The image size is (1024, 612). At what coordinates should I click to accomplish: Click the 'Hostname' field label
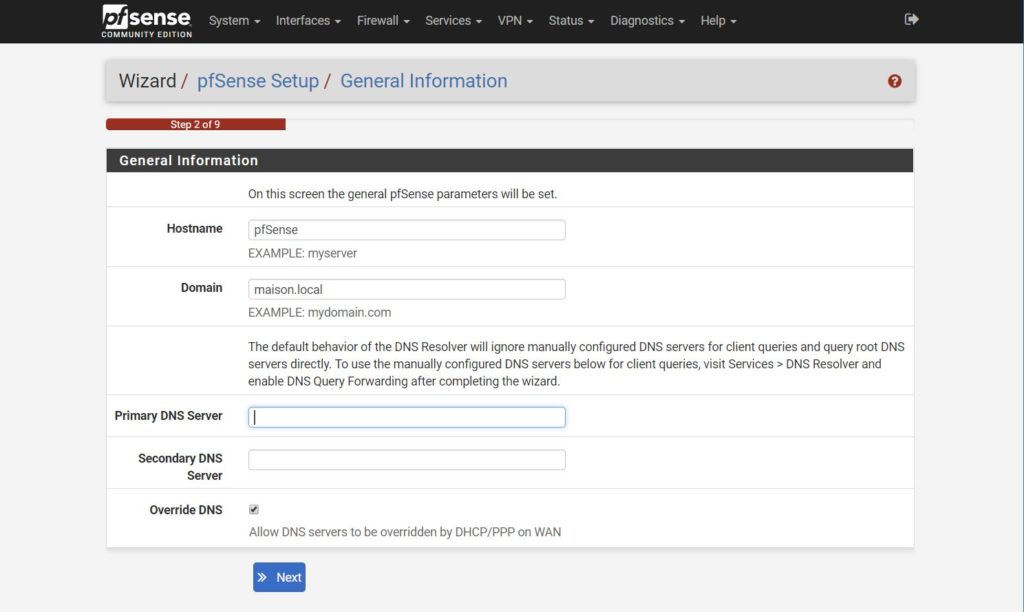click(195, 229)
